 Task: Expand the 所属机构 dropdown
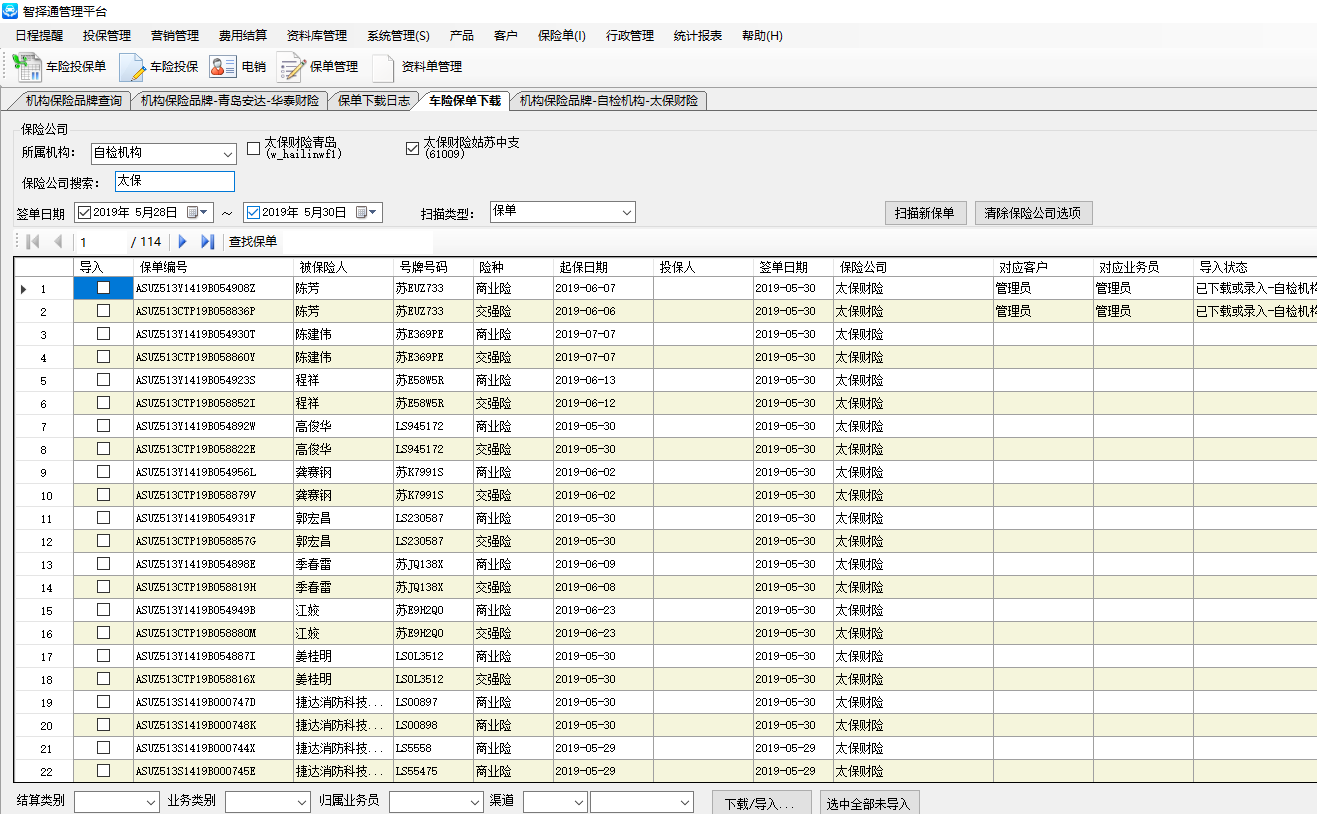[227, 154]
